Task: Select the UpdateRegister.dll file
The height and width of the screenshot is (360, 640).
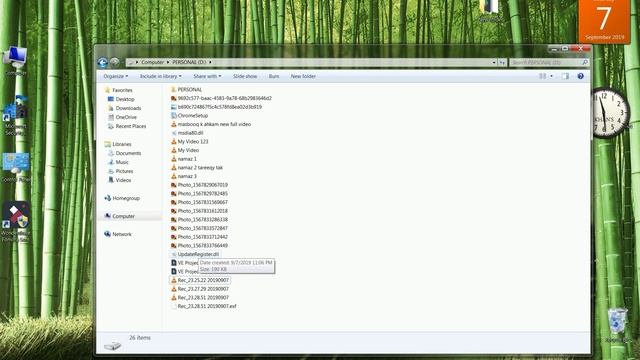Action: 198,254
